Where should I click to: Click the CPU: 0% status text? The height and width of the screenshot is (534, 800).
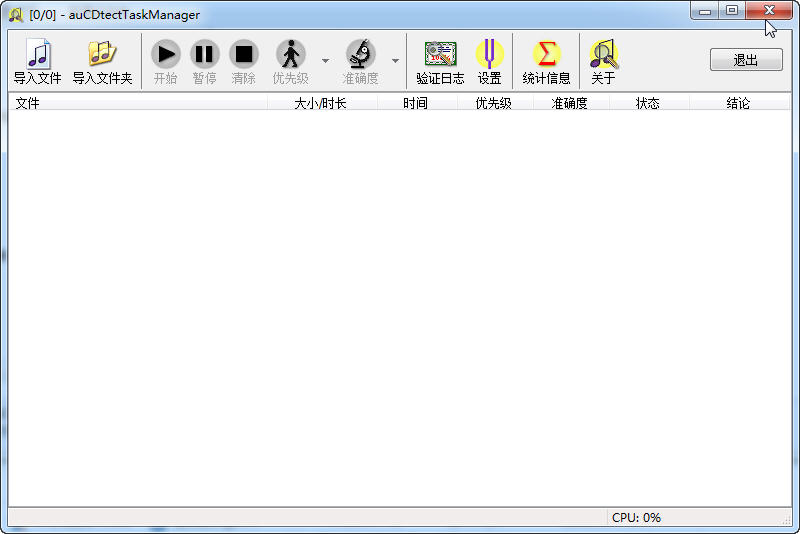(636, 518)
